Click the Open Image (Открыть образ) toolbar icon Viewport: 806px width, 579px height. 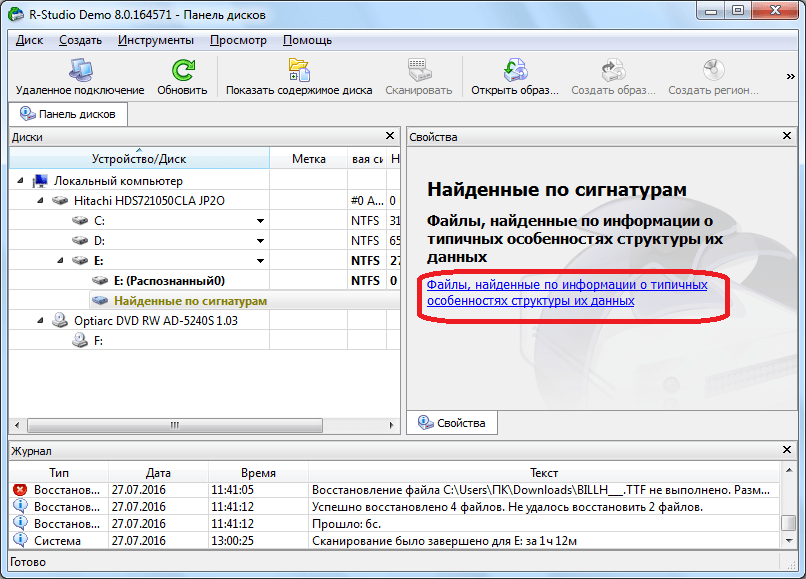point(515,71)
